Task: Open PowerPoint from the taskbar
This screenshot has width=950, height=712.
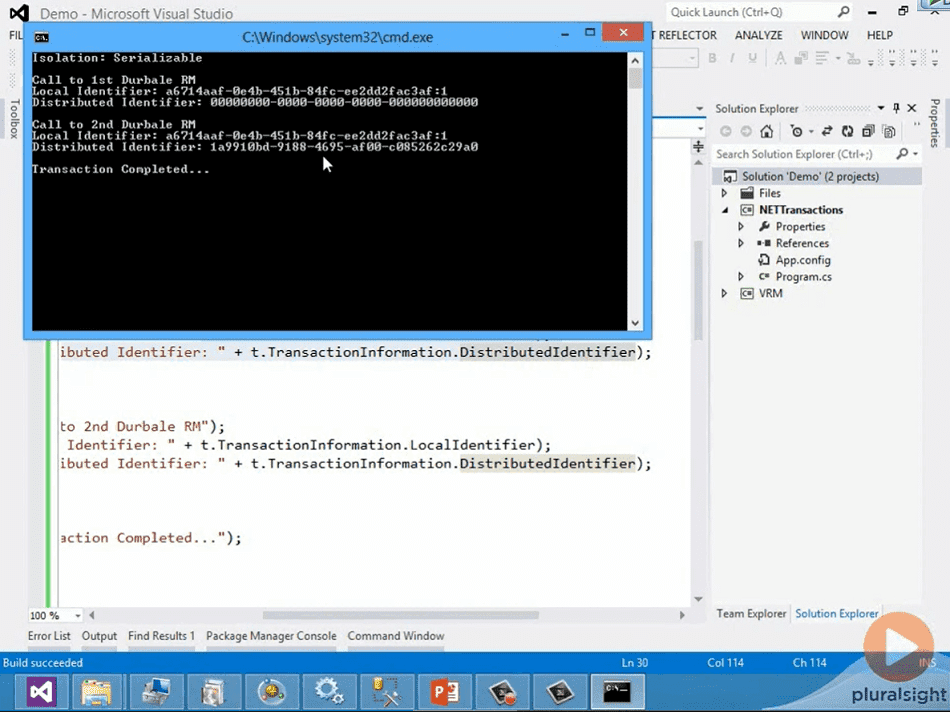Action: 445,692
